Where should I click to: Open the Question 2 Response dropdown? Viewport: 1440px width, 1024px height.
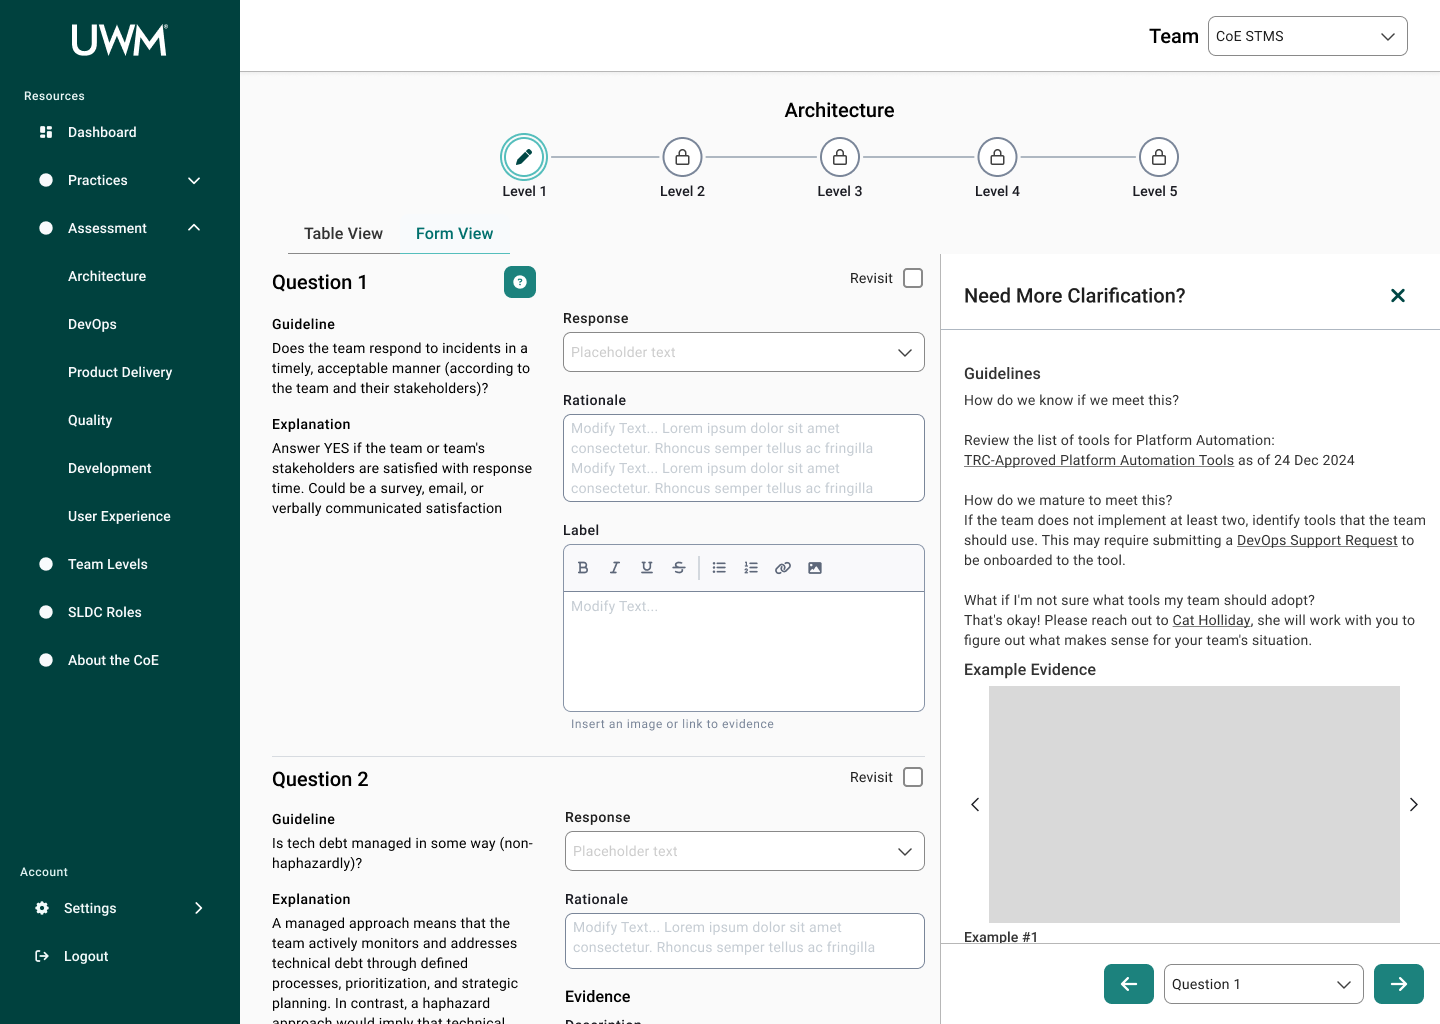coord(745,851)
